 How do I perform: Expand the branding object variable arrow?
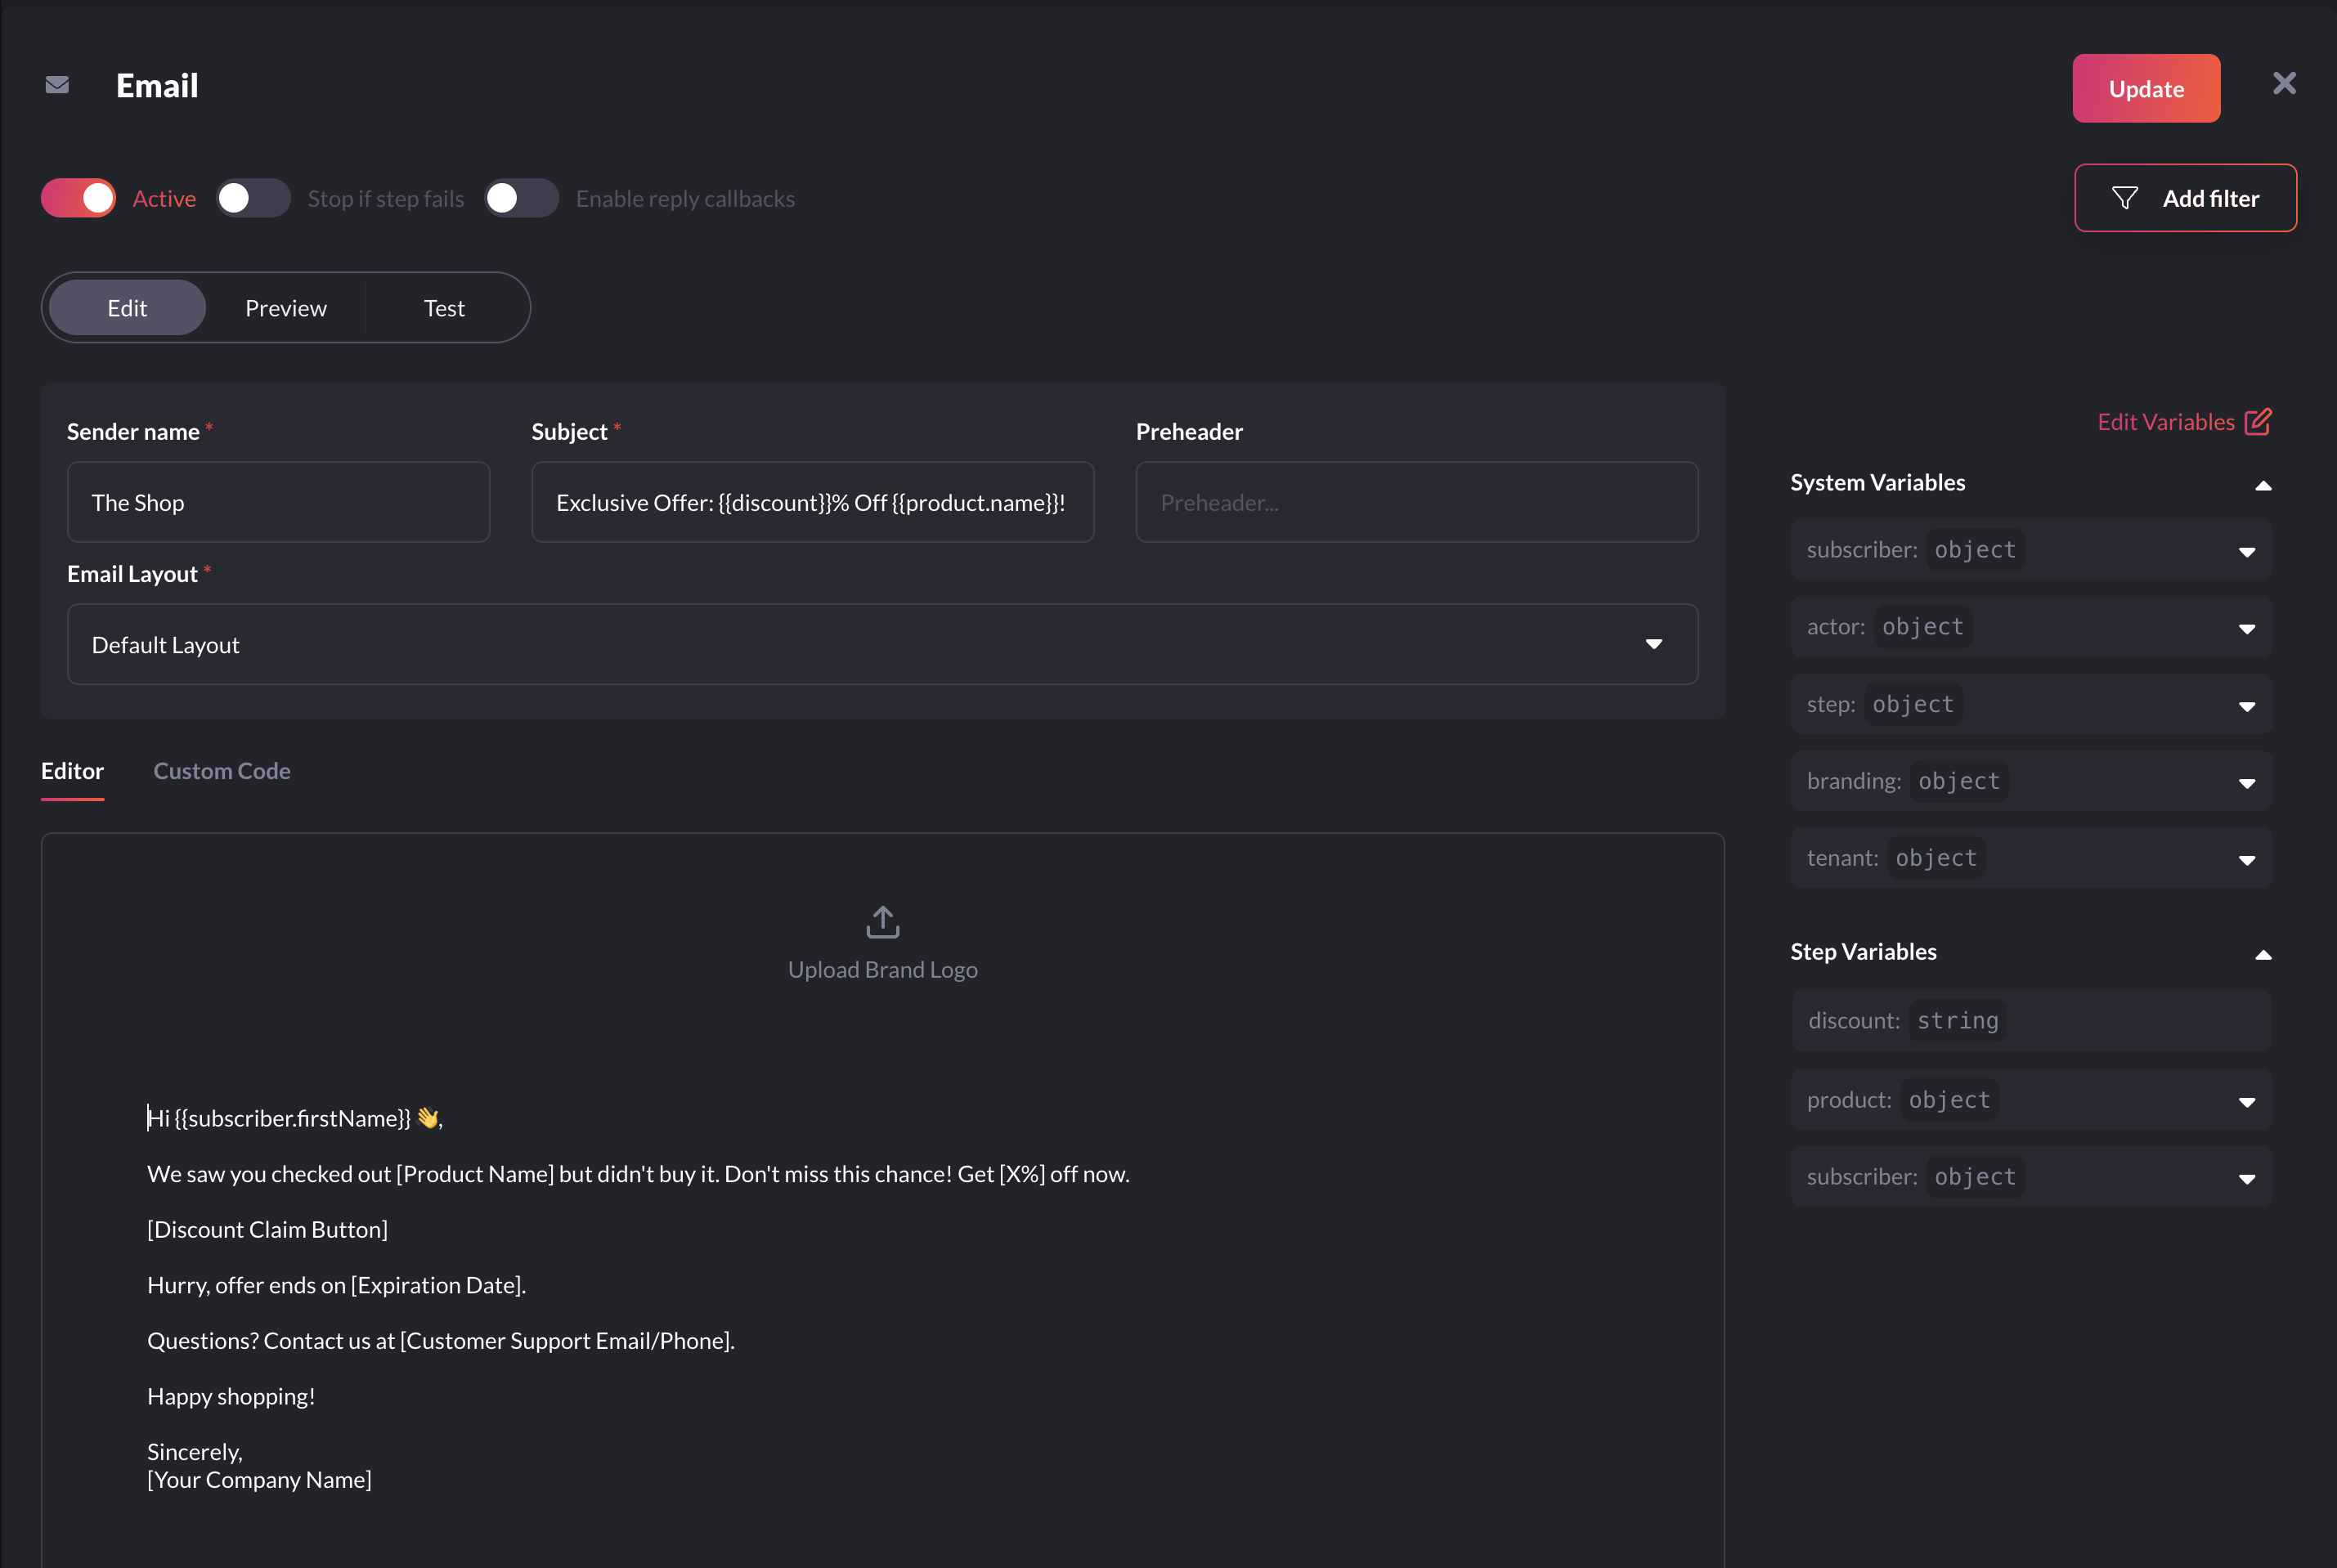[x=2246, y=783]
